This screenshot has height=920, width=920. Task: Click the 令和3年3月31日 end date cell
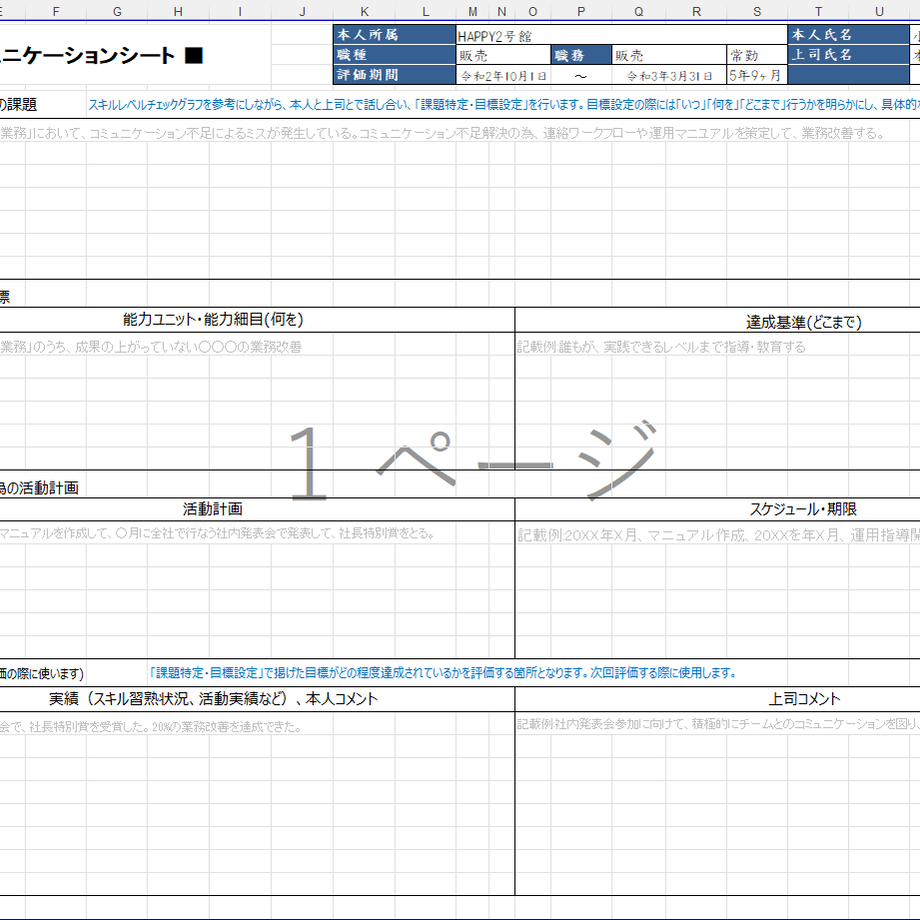coord(669,75)
